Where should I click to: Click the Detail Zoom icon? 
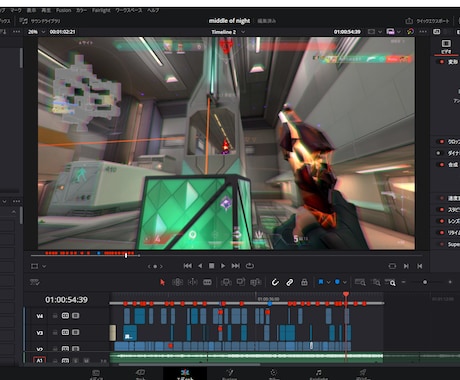tap(376, 282)
